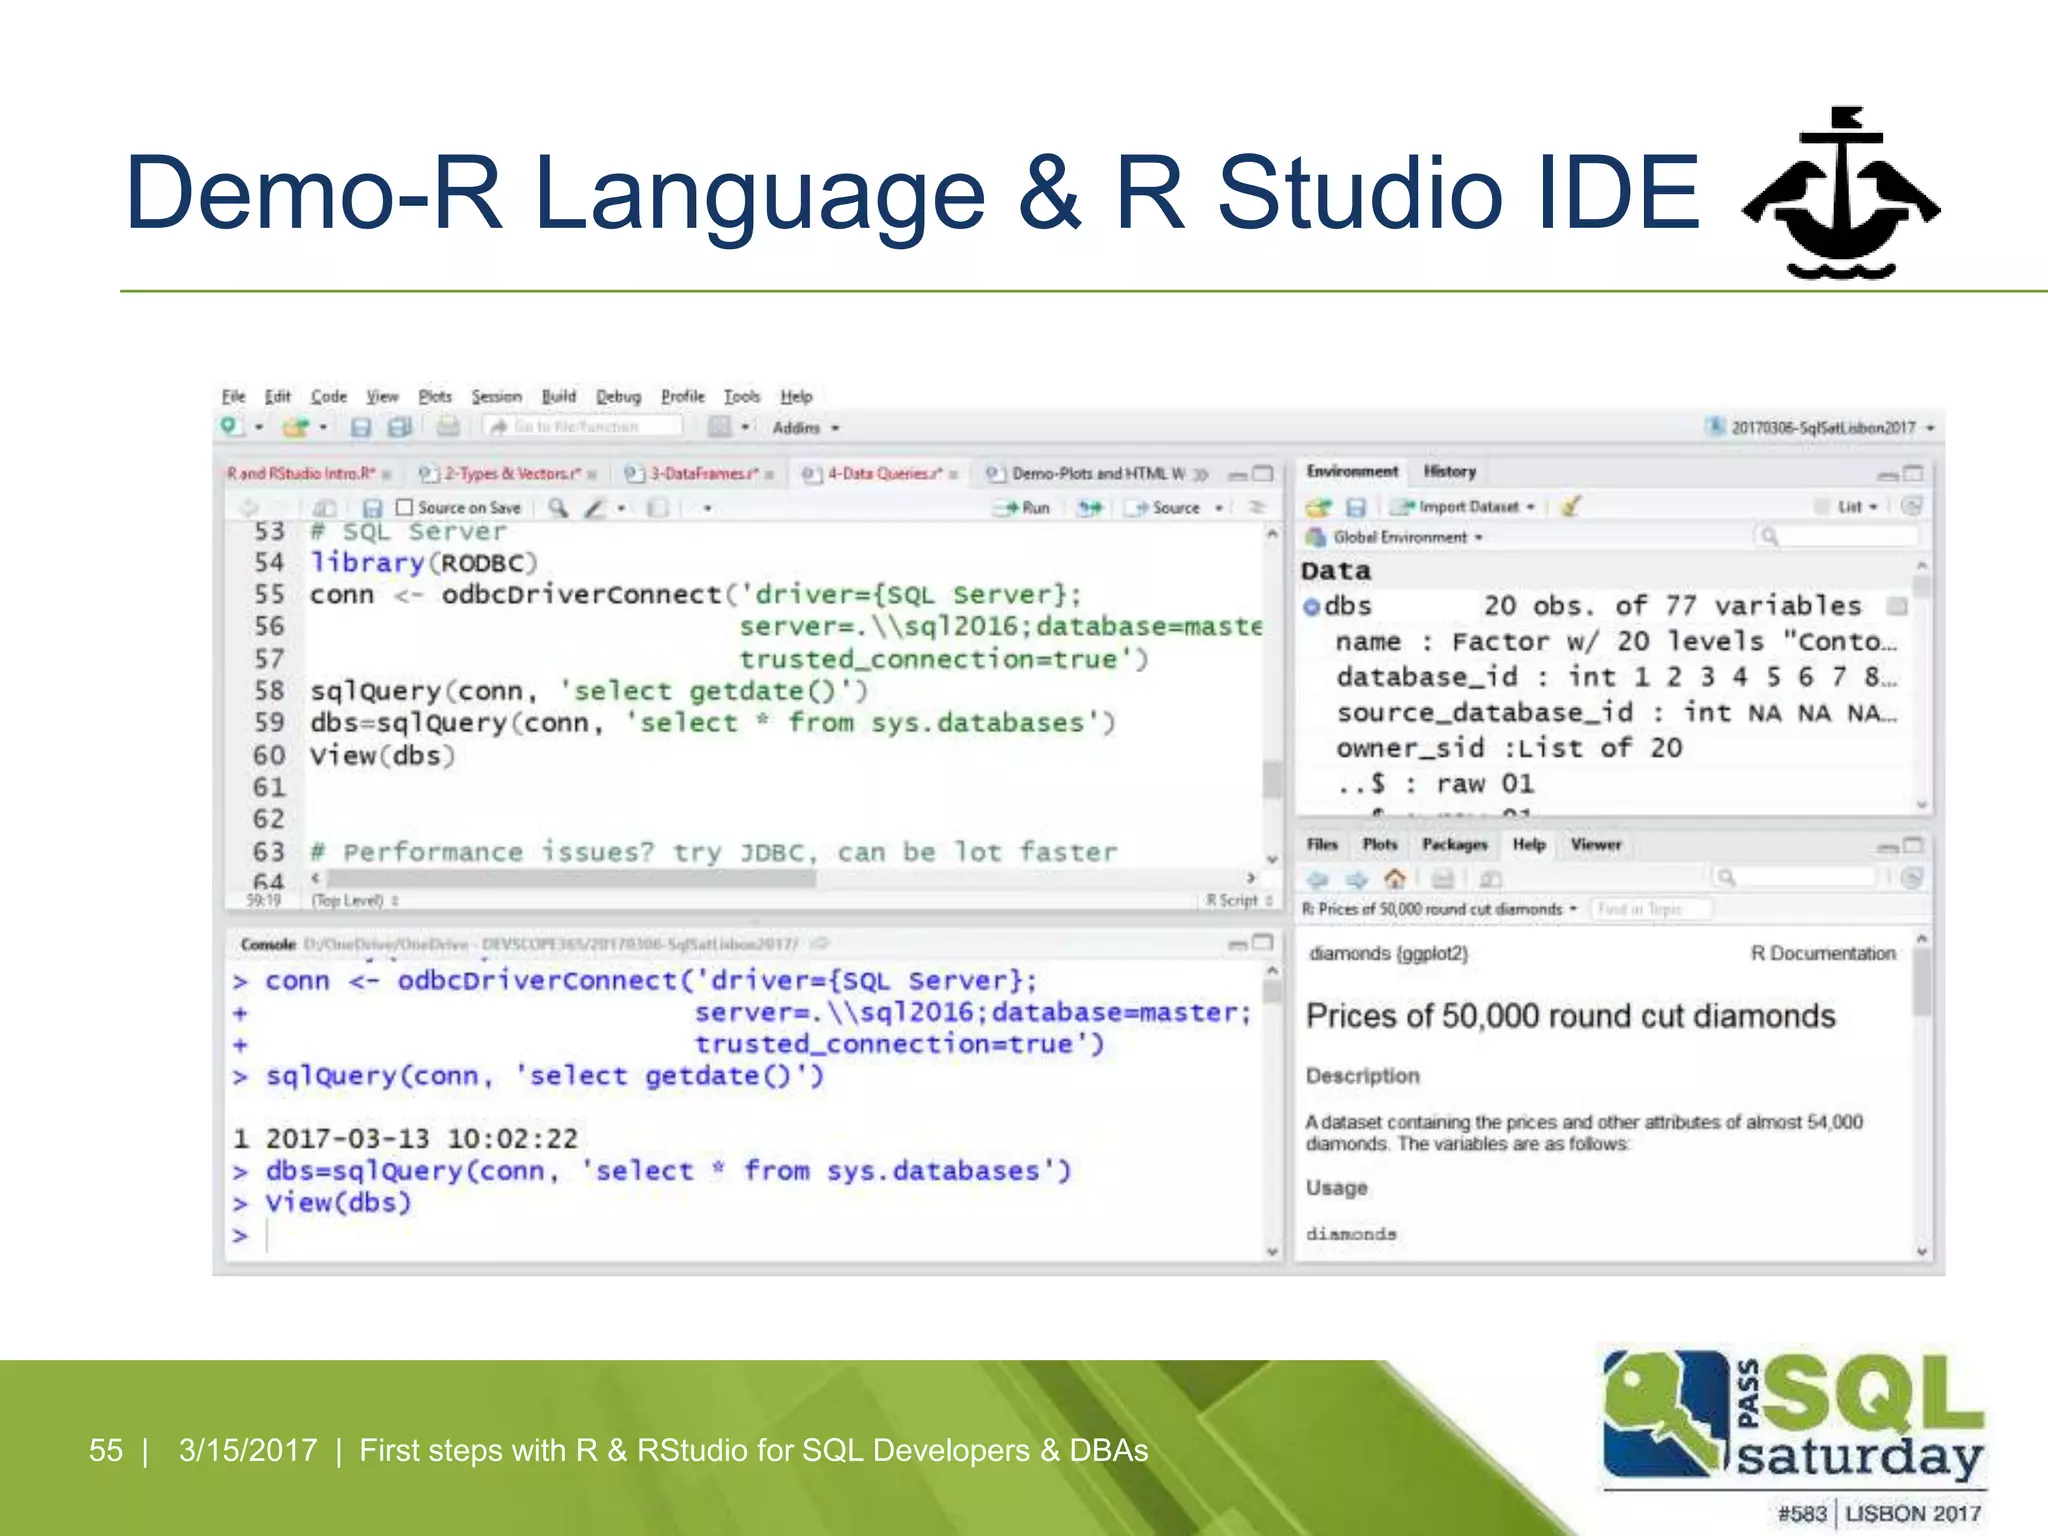This screenshot has height=1536, width=2048.
Task: Switch to the Viewer tab
Action: [x=1595, y=845]
